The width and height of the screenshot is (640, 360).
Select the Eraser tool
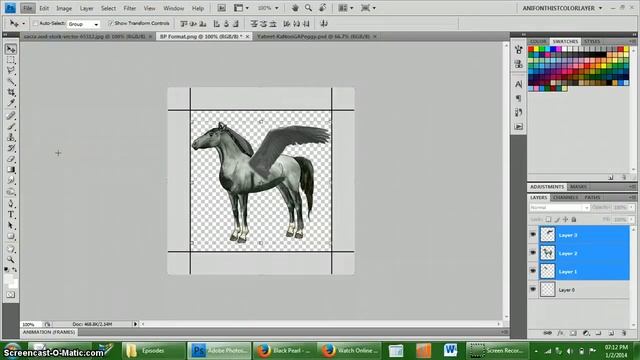[11, 159]
